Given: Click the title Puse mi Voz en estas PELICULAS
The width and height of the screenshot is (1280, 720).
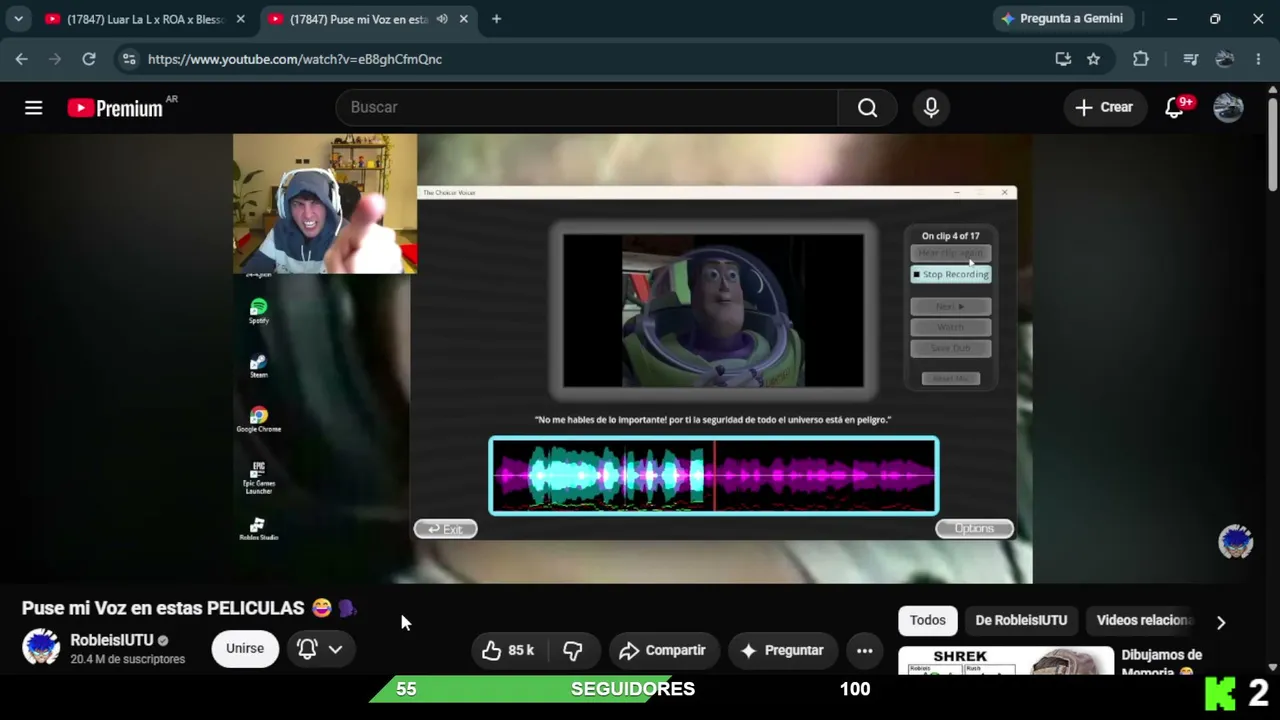Looking at the screenshot, I should click(x=163, y=608).
